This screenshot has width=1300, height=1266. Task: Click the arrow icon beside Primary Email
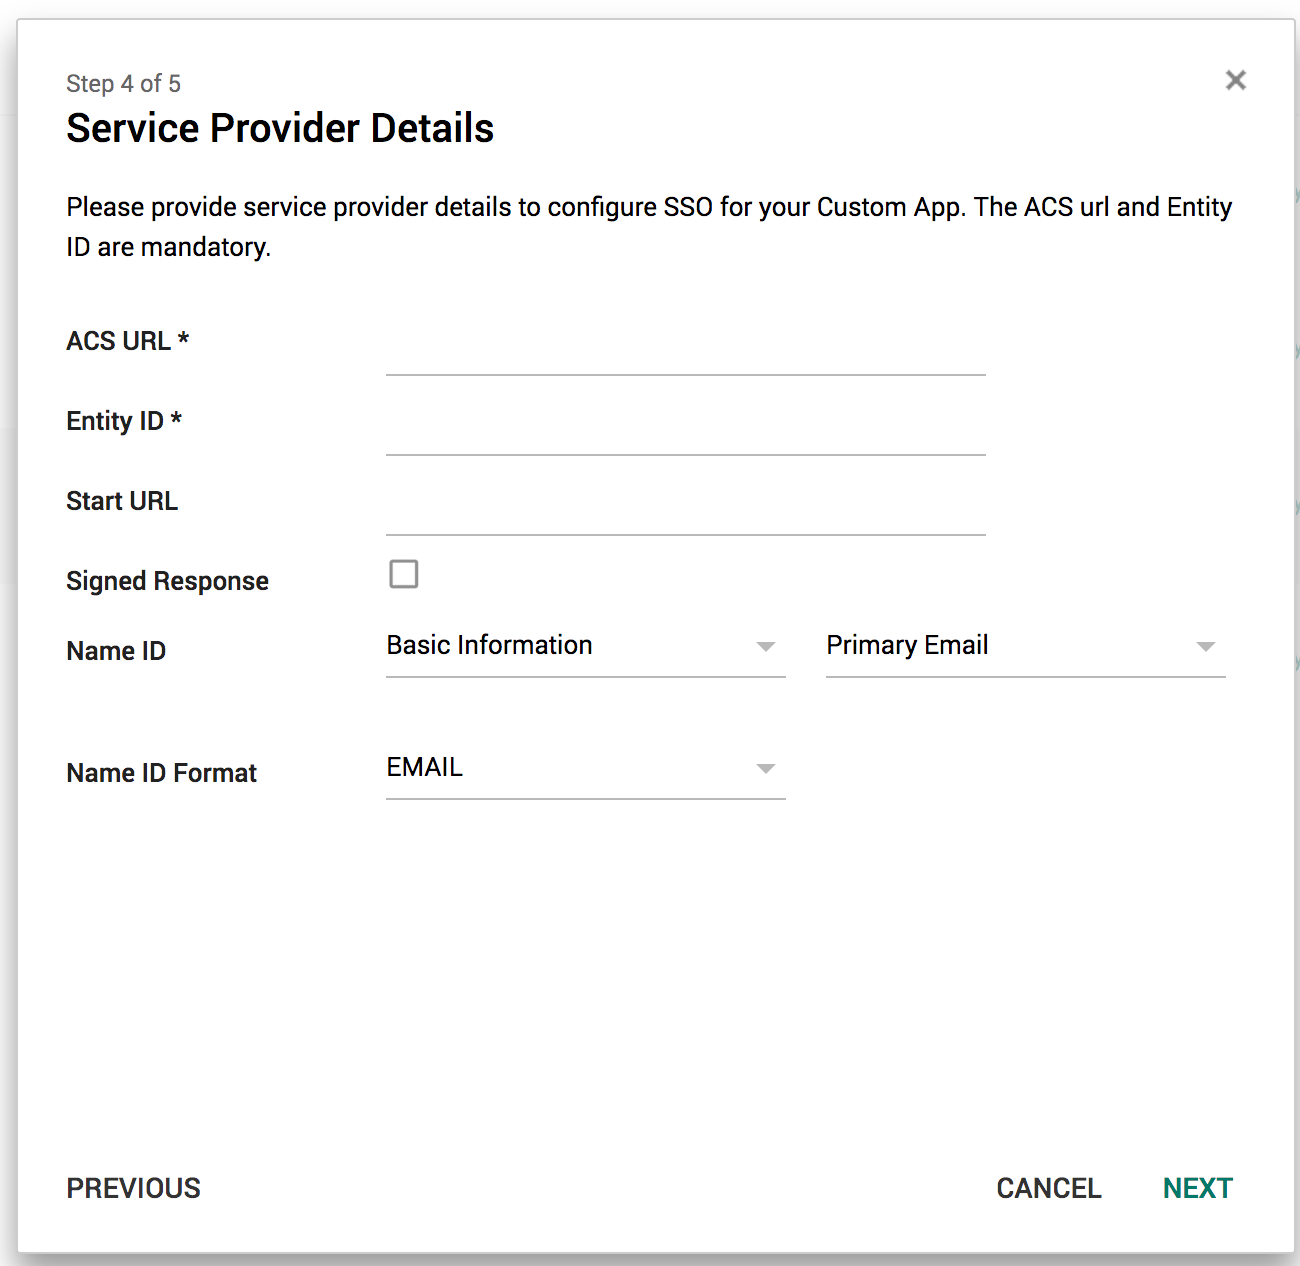point(1206,647)
